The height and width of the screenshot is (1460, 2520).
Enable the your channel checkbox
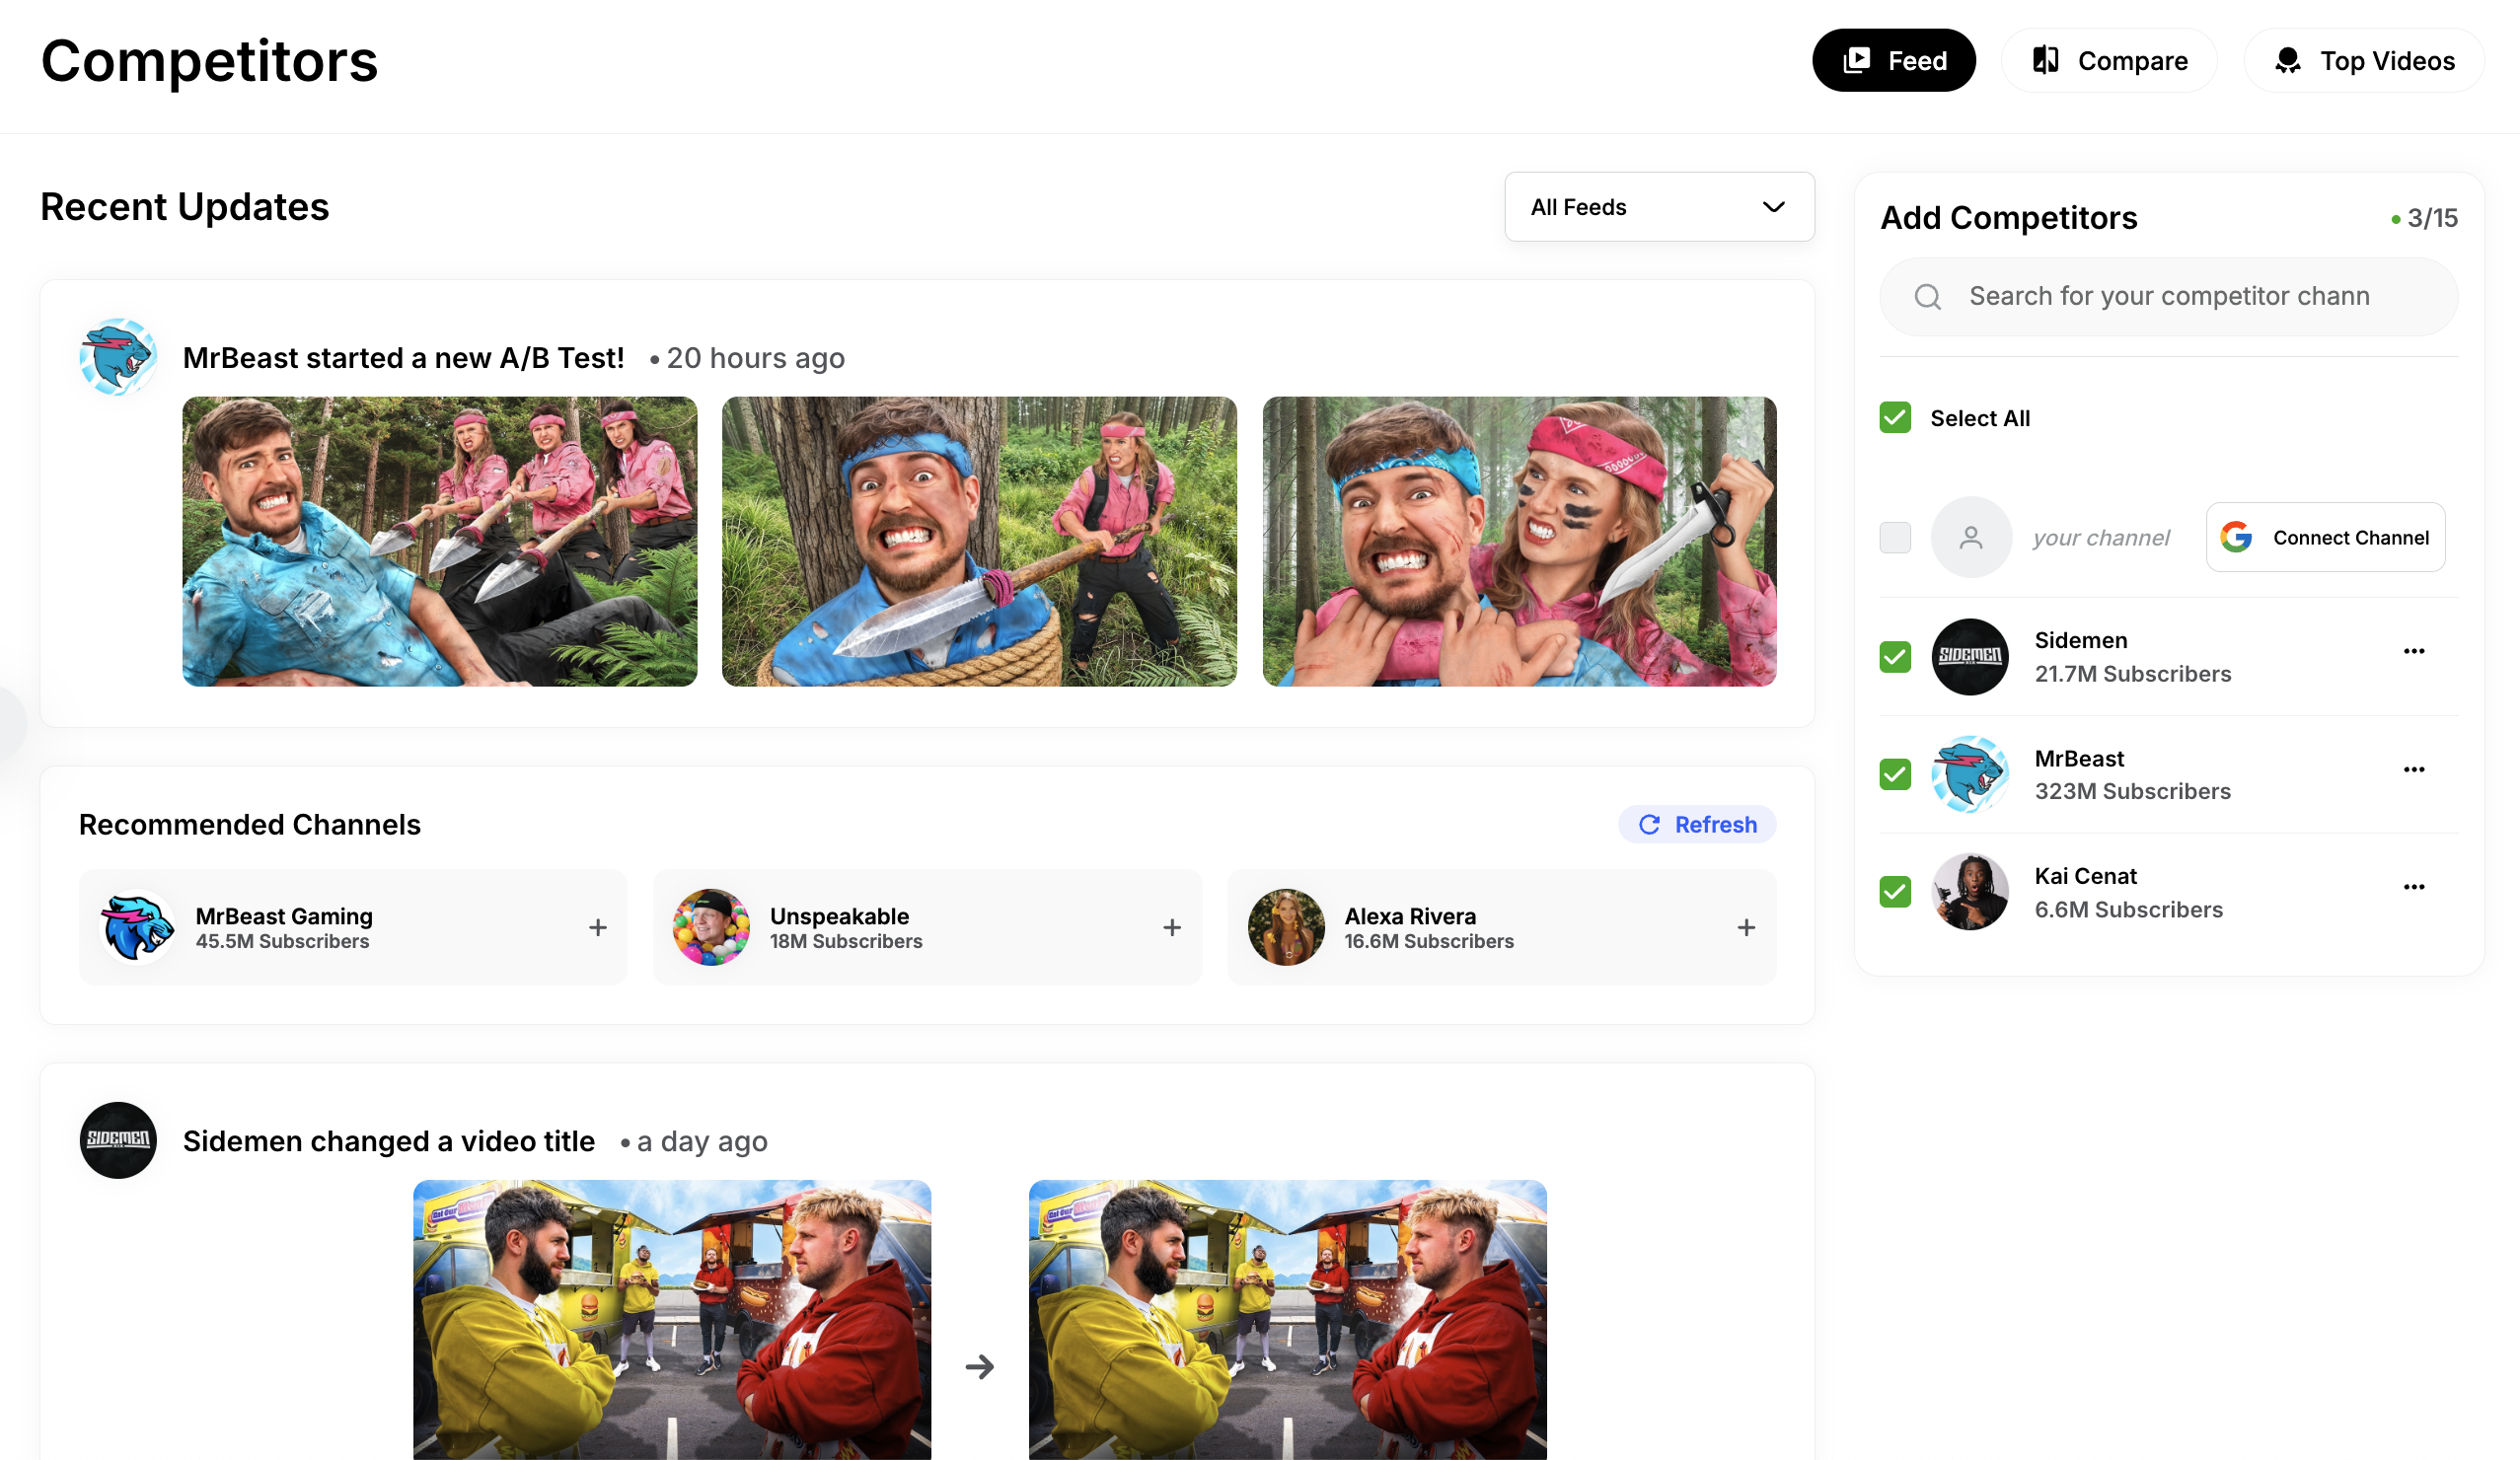[x=1894, y=537]
